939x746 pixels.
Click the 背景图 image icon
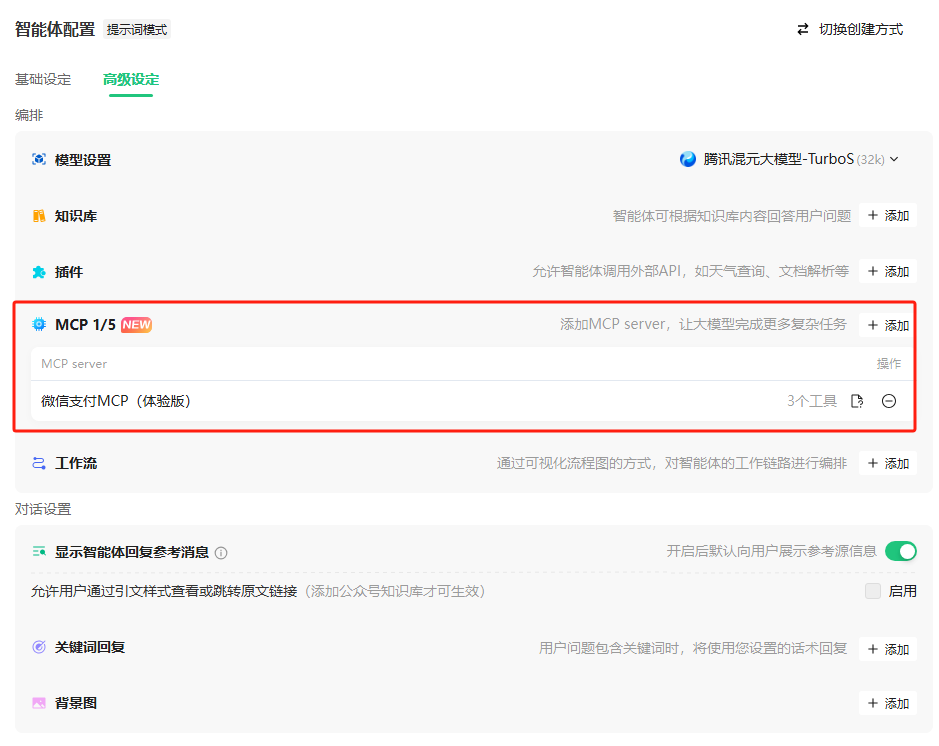tap(38, 703)
